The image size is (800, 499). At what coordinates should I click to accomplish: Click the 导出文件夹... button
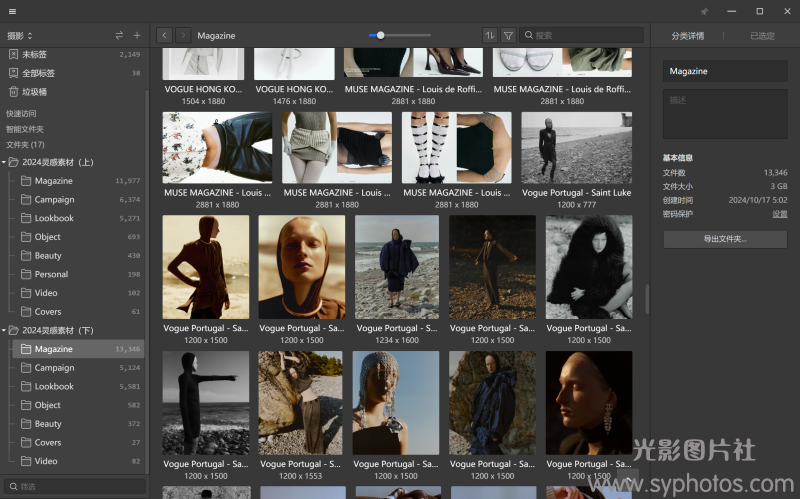click(725, 239)
